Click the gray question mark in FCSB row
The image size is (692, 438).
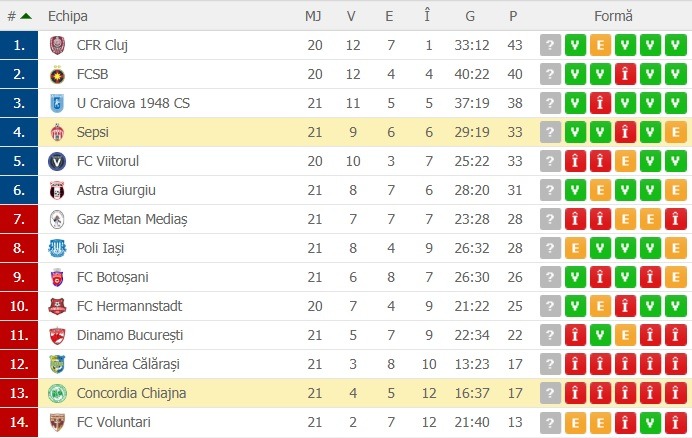[x=550, y=74]
